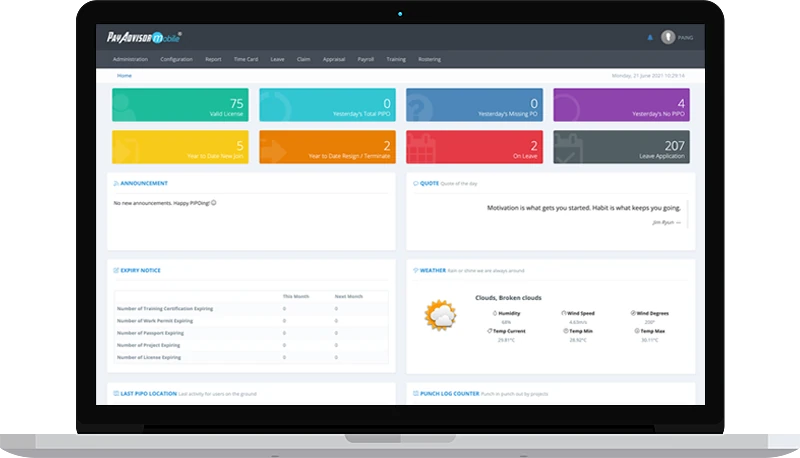The height and width of the screenshot is (458, 800).
Task: Open the Payroll menu
Action: 365,59
